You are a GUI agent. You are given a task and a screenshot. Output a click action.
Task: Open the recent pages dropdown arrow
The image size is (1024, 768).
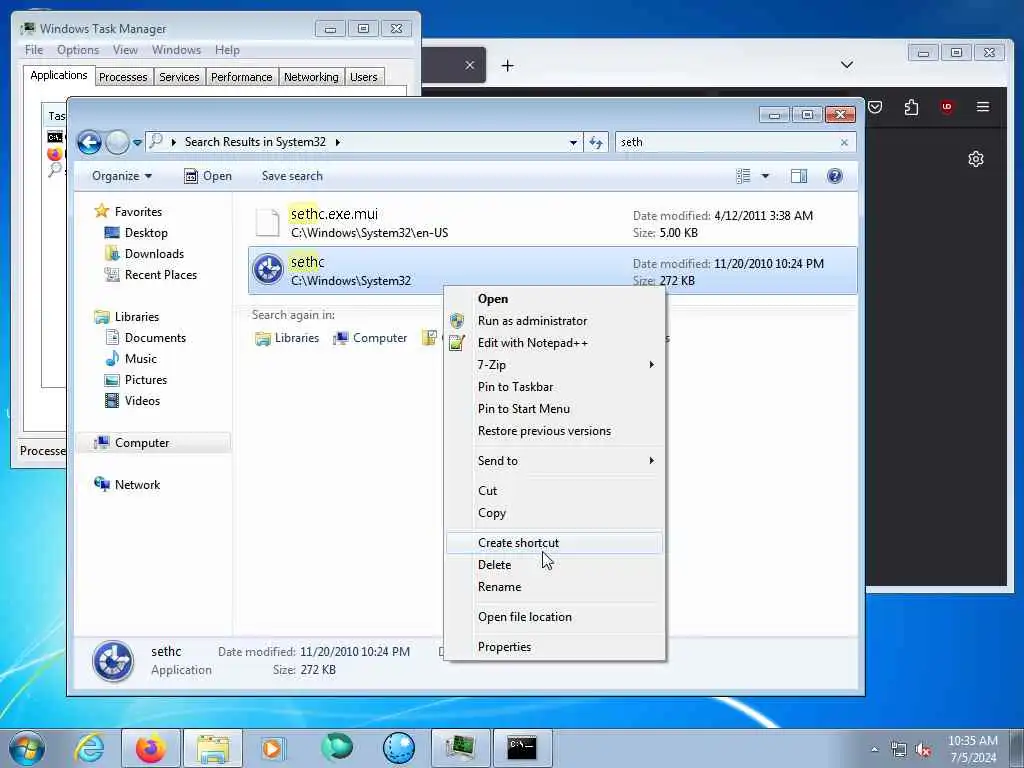137,142
